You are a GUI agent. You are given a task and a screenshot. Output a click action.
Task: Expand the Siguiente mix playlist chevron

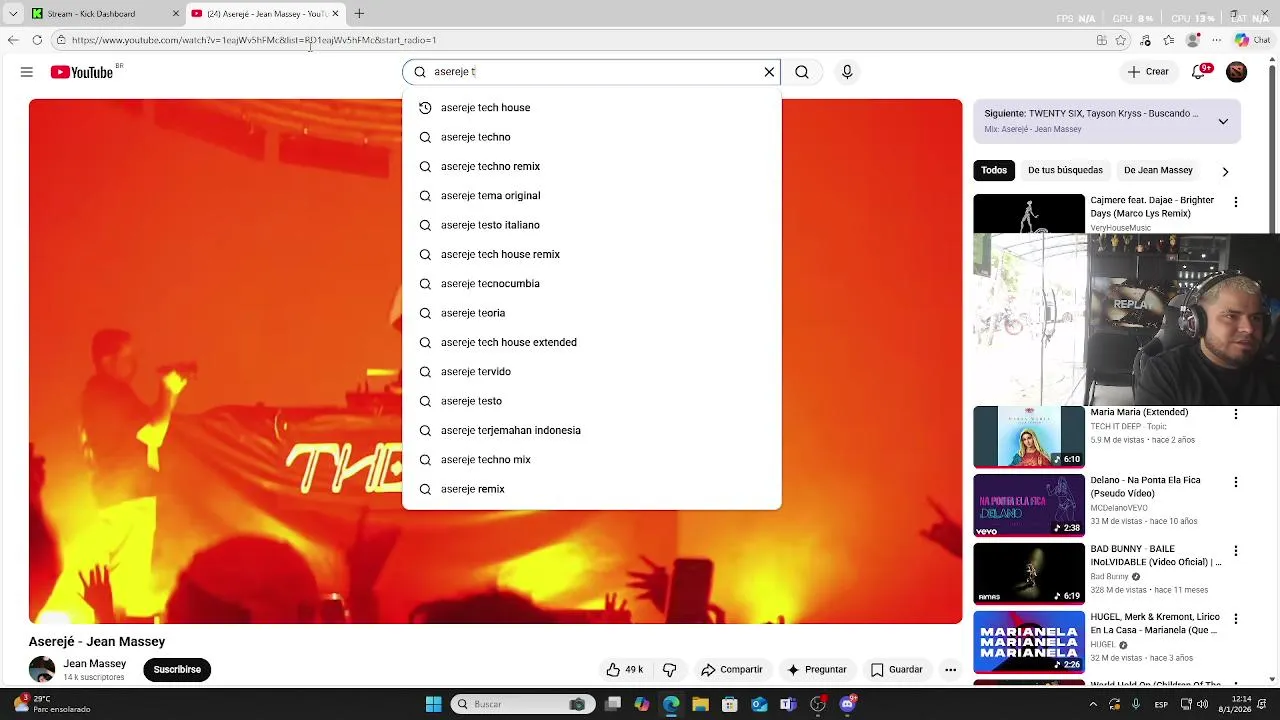point(1223,121)
